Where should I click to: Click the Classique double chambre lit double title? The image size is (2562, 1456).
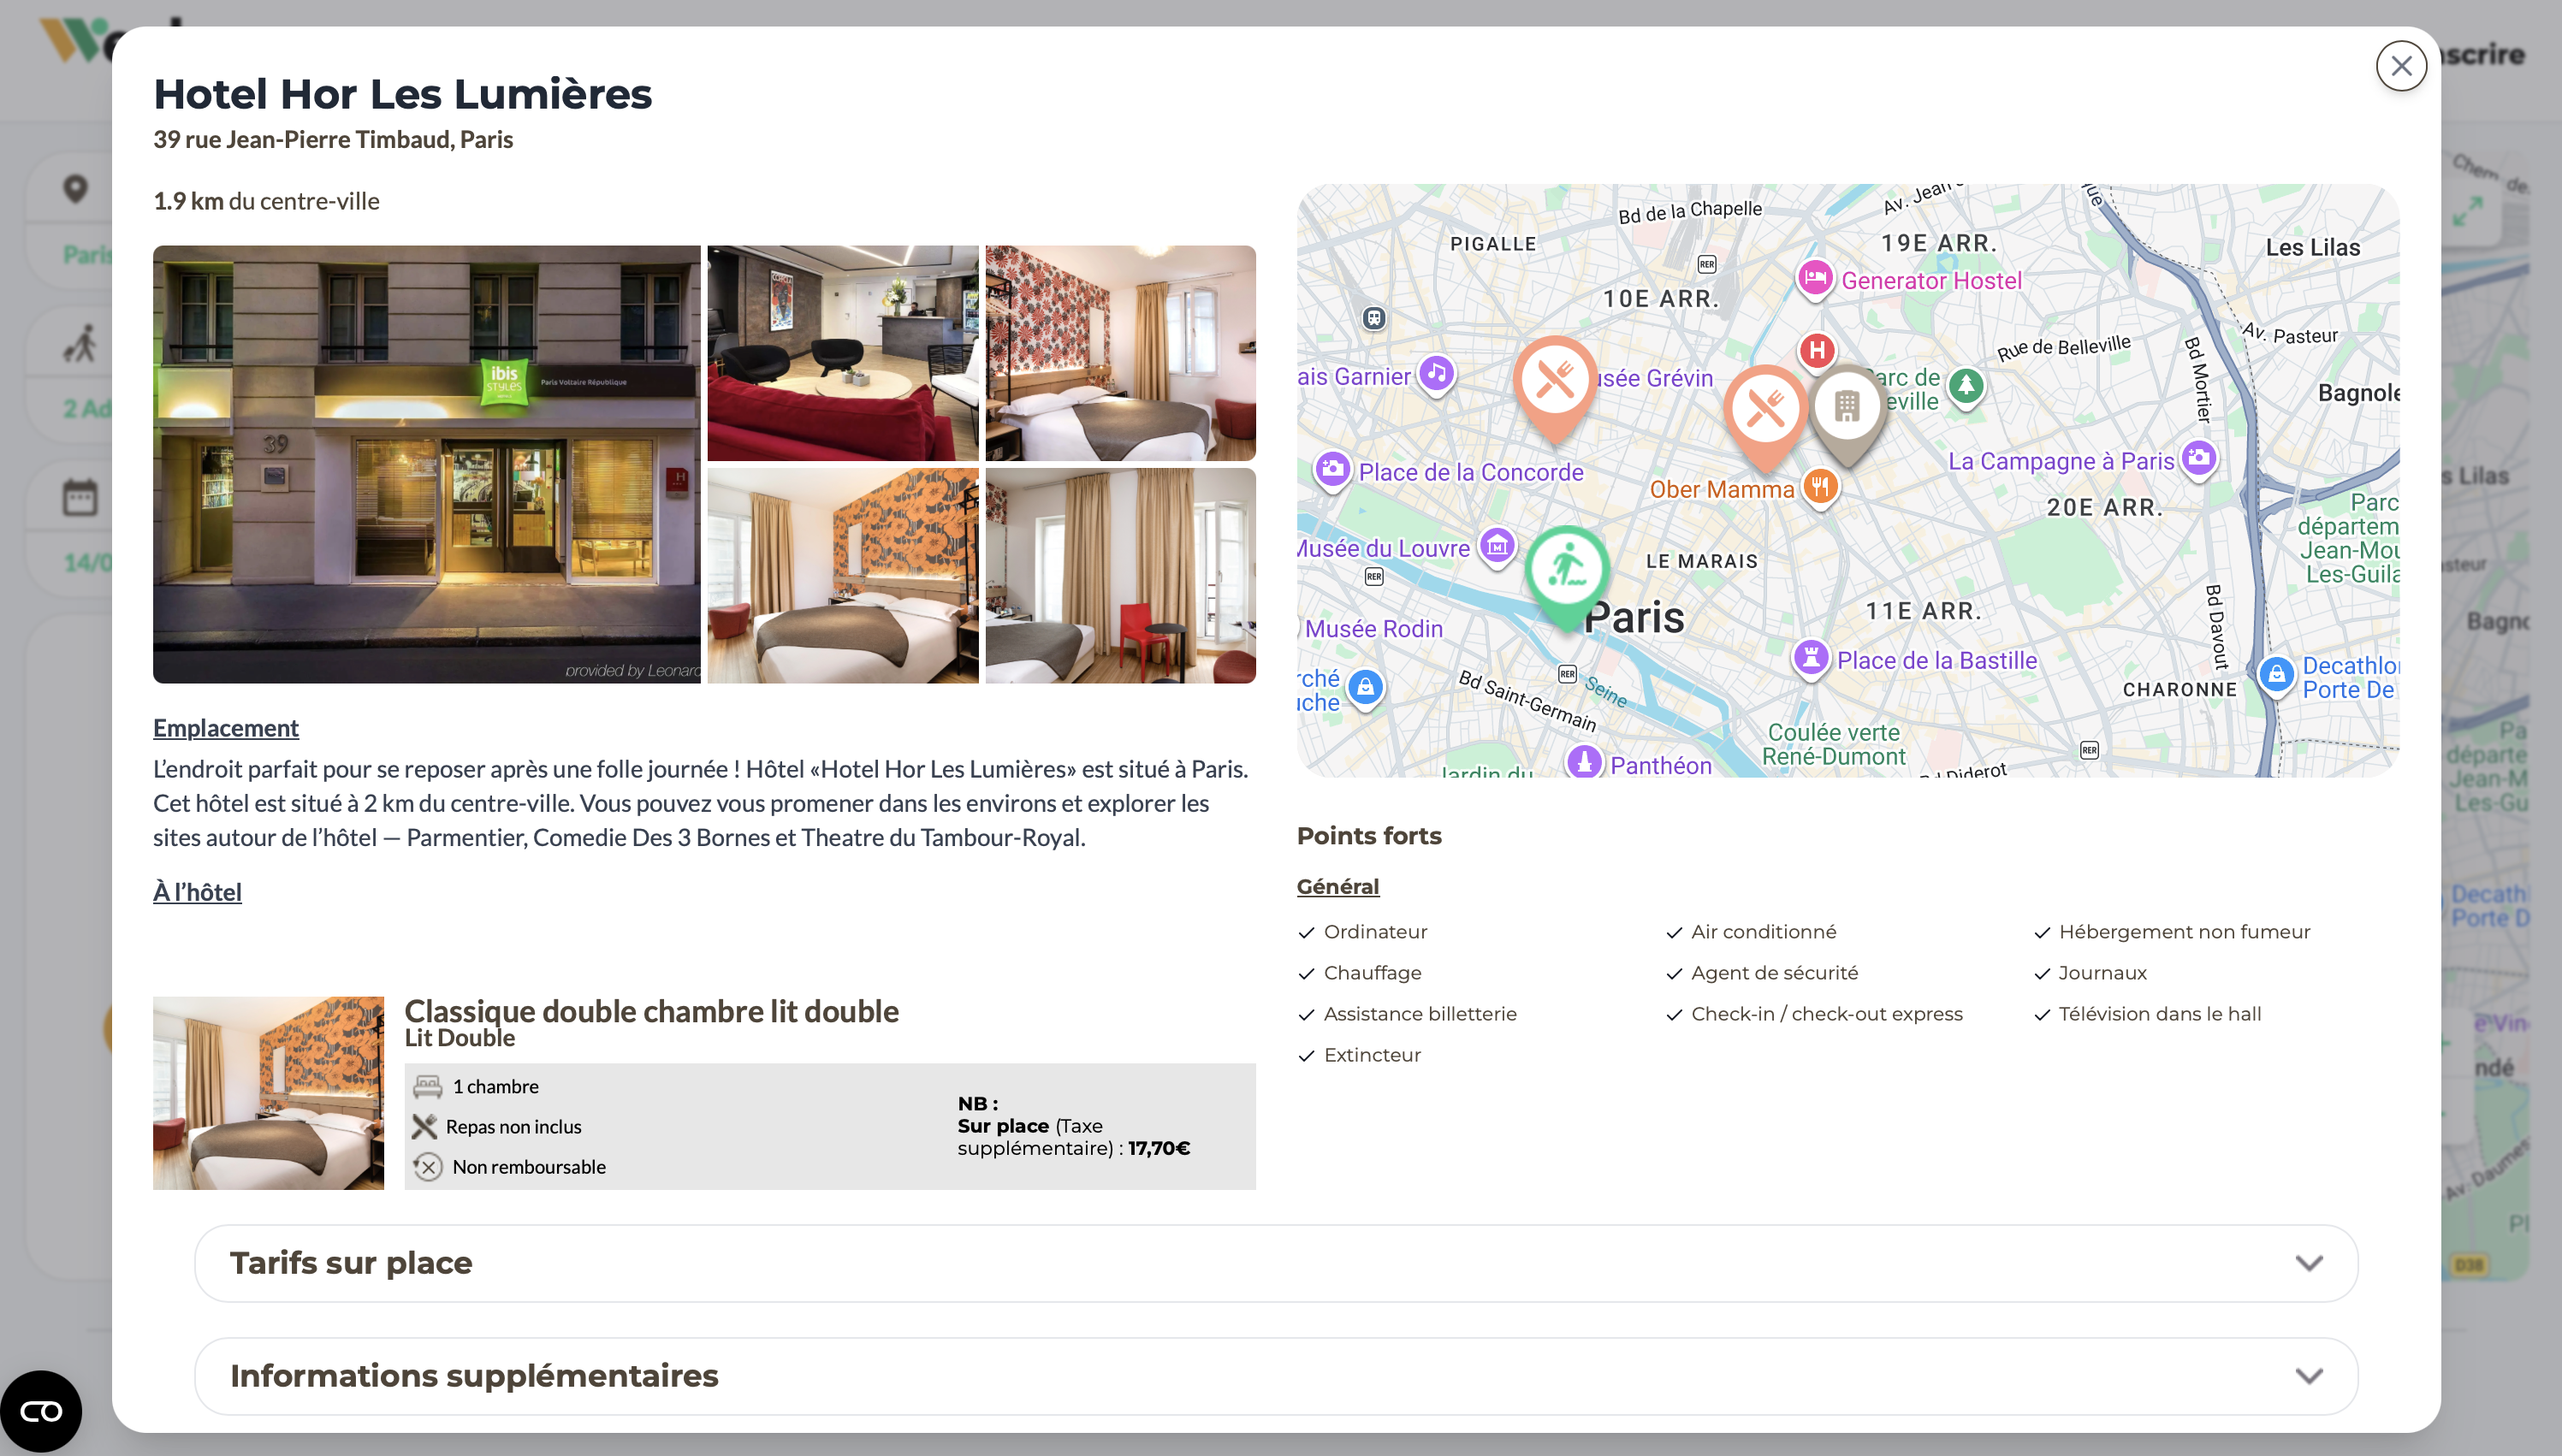tap(651, 1011)
